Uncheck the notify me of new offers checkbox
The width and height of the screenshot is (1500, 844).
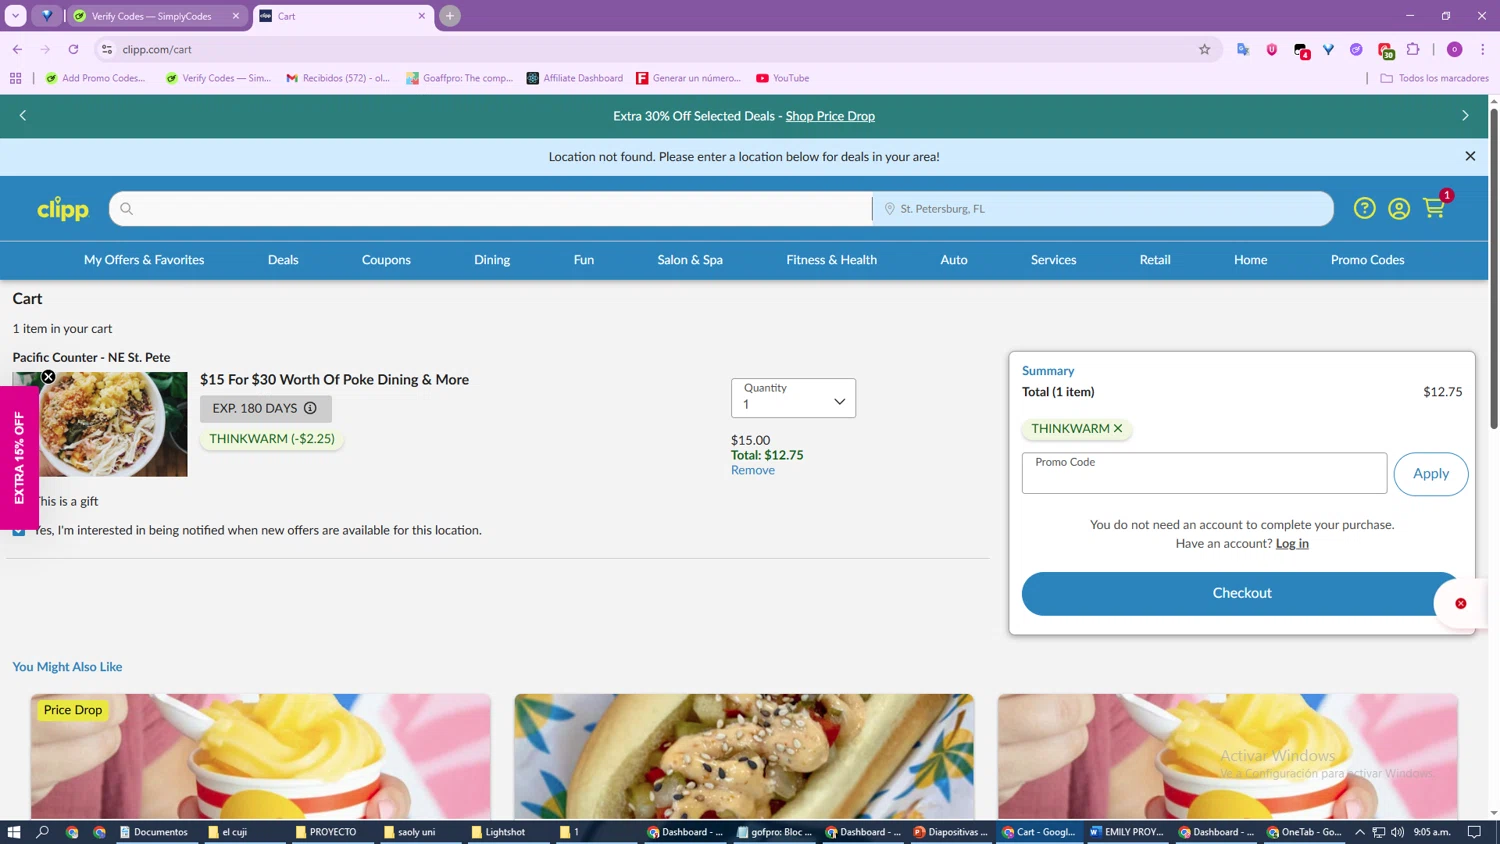point(19,530)
